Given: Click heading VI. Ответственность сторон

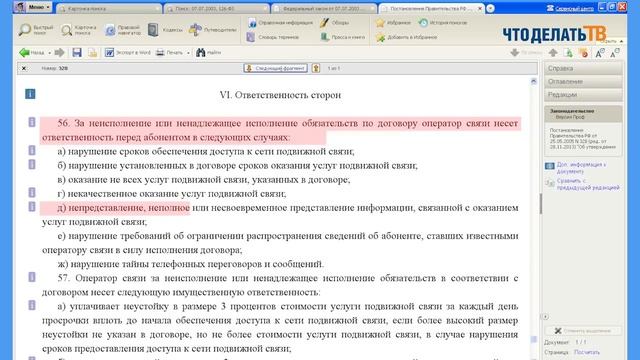Looking at the screenshot, I should [280, 95].
